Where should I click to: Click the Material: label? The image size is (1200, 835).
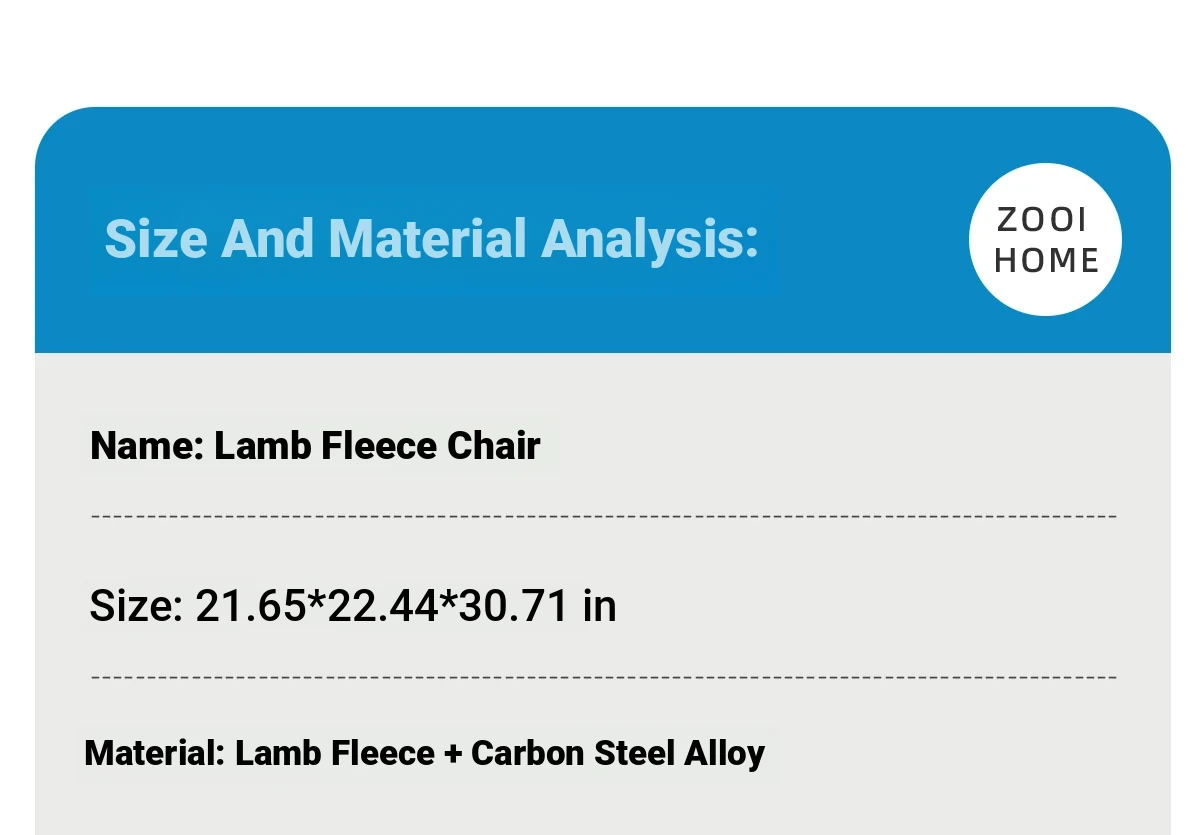coord(154,753)
